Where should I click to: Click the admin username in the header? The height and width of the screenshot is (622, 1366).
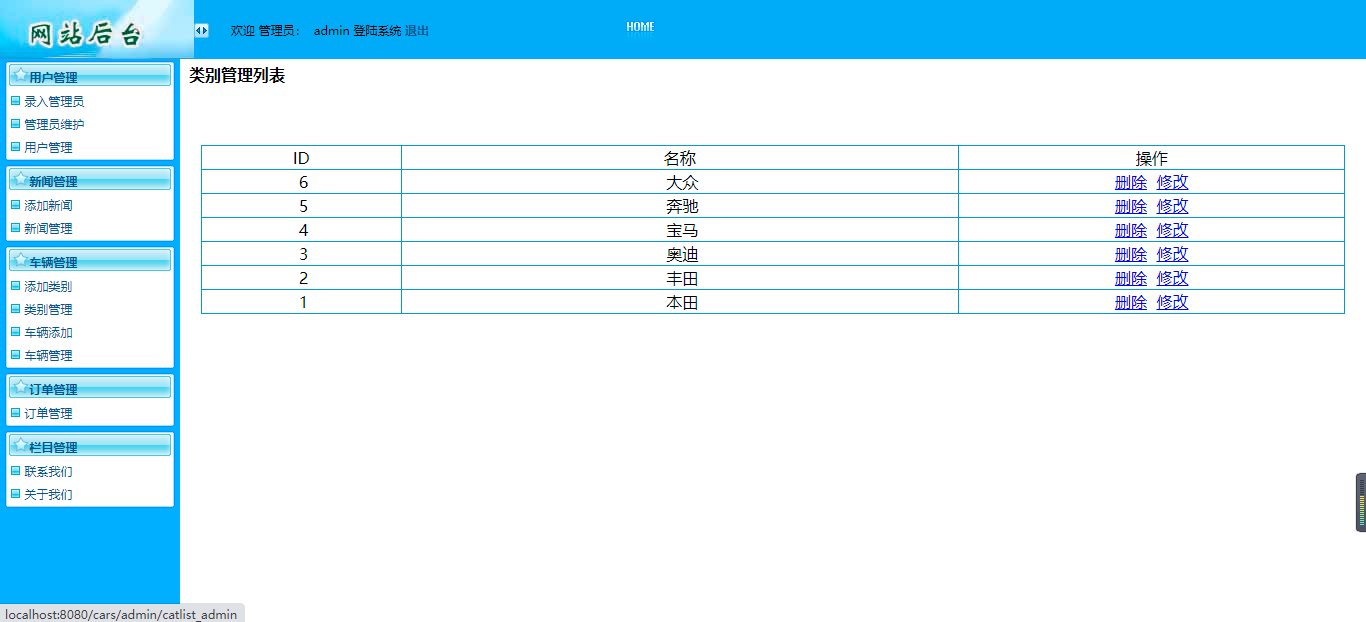coord(331,31)
